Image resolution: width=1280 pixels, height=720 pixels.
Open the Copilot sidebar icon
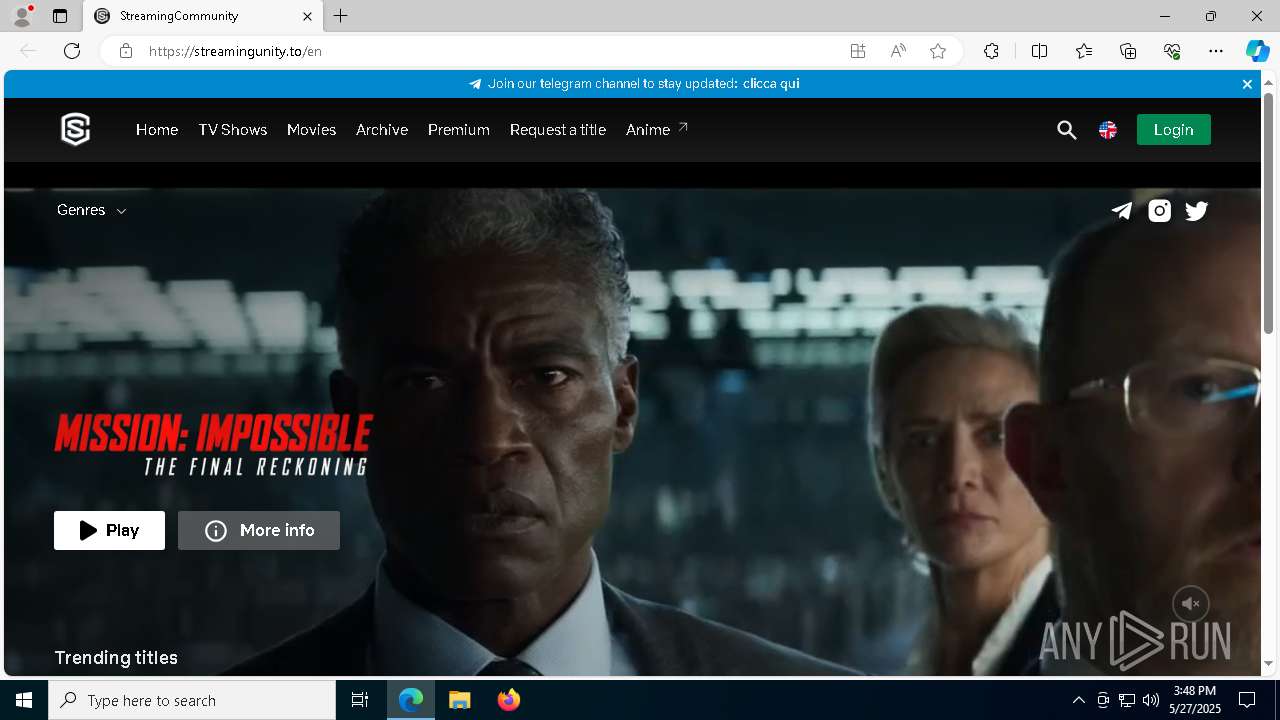(x=1257, y=51)
